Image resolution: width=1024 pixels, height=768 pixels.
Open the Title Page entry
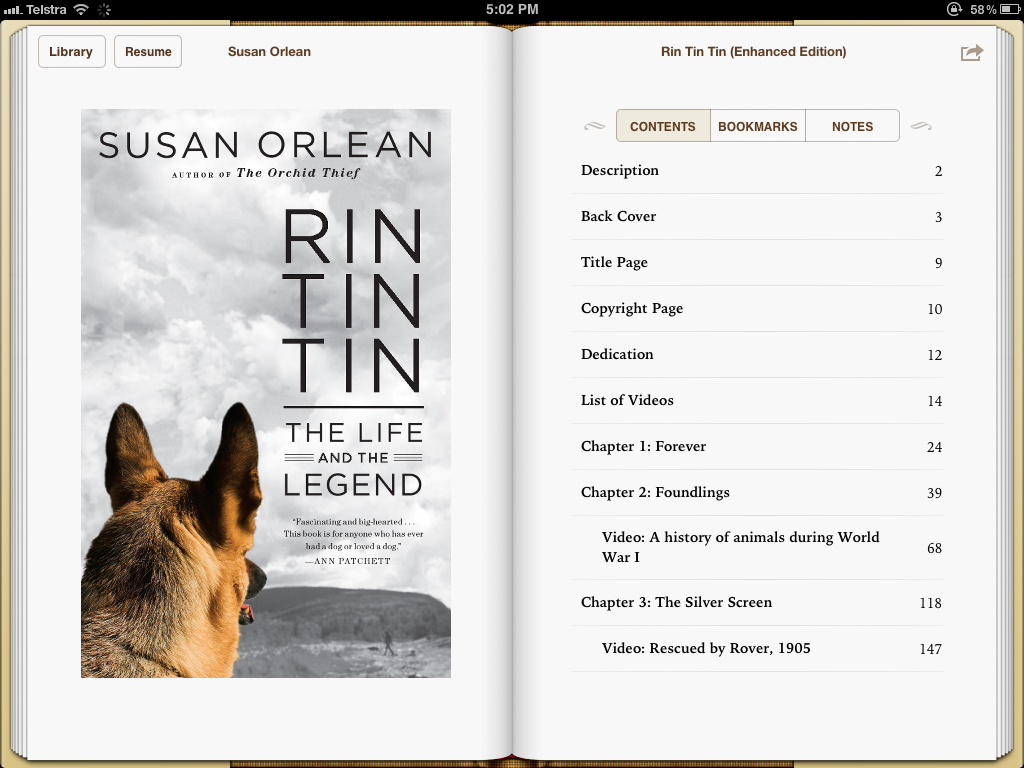pyautogui.click(x=614, y=263)
